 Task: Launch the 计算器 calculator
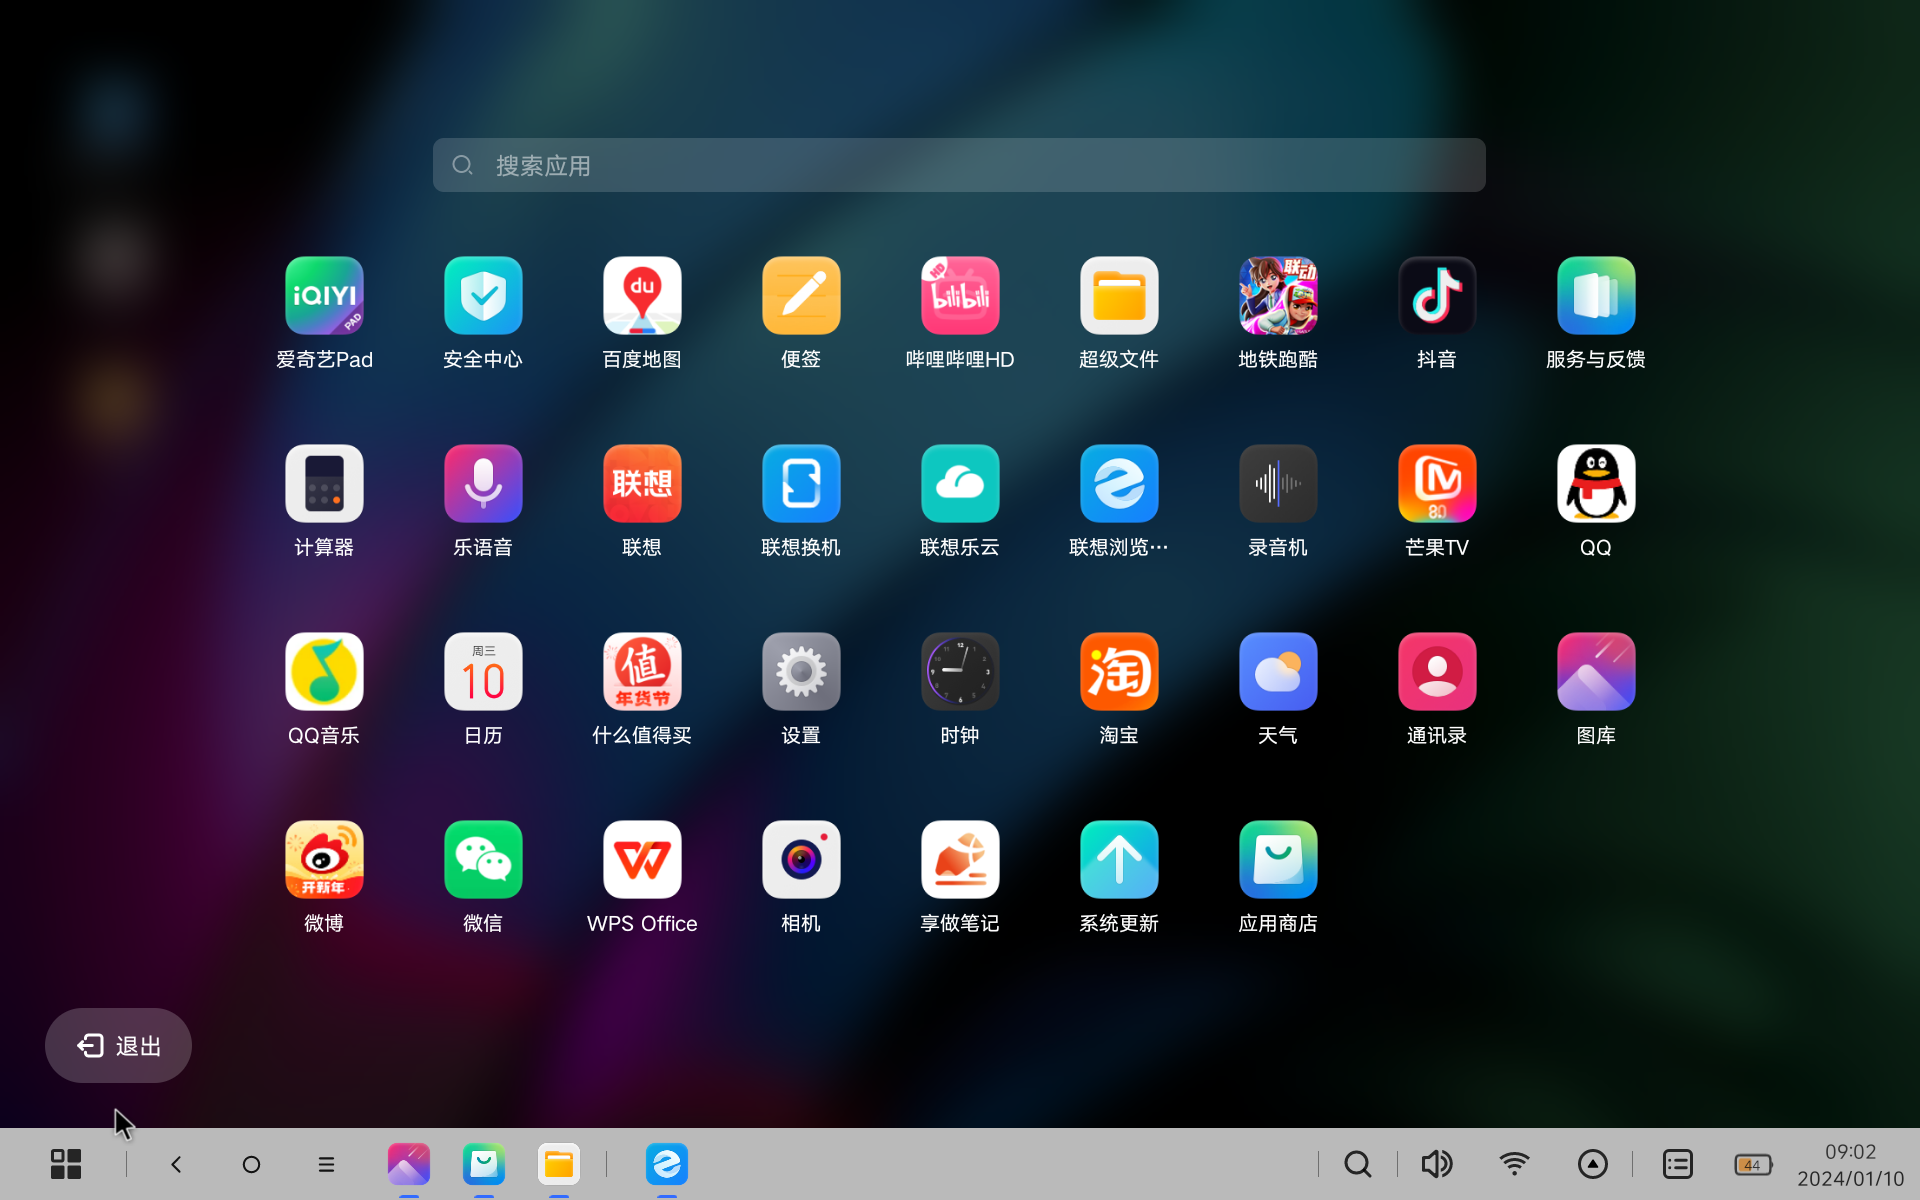324,484
